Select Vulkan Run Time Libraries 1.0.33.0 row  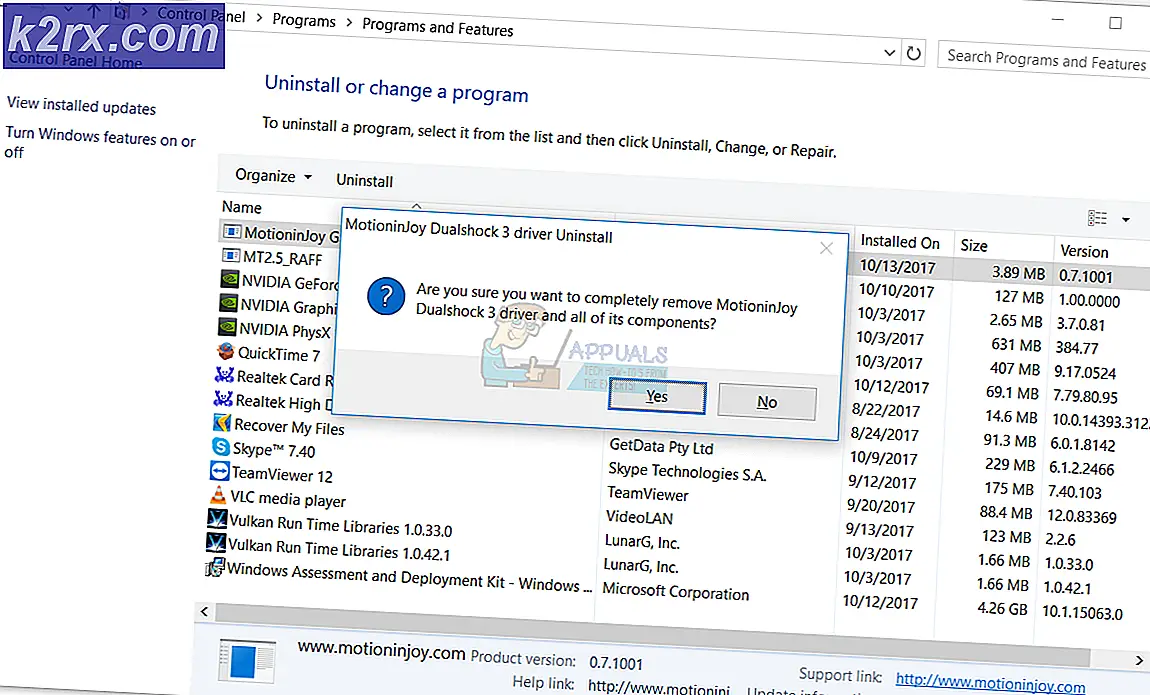point(340,526)
